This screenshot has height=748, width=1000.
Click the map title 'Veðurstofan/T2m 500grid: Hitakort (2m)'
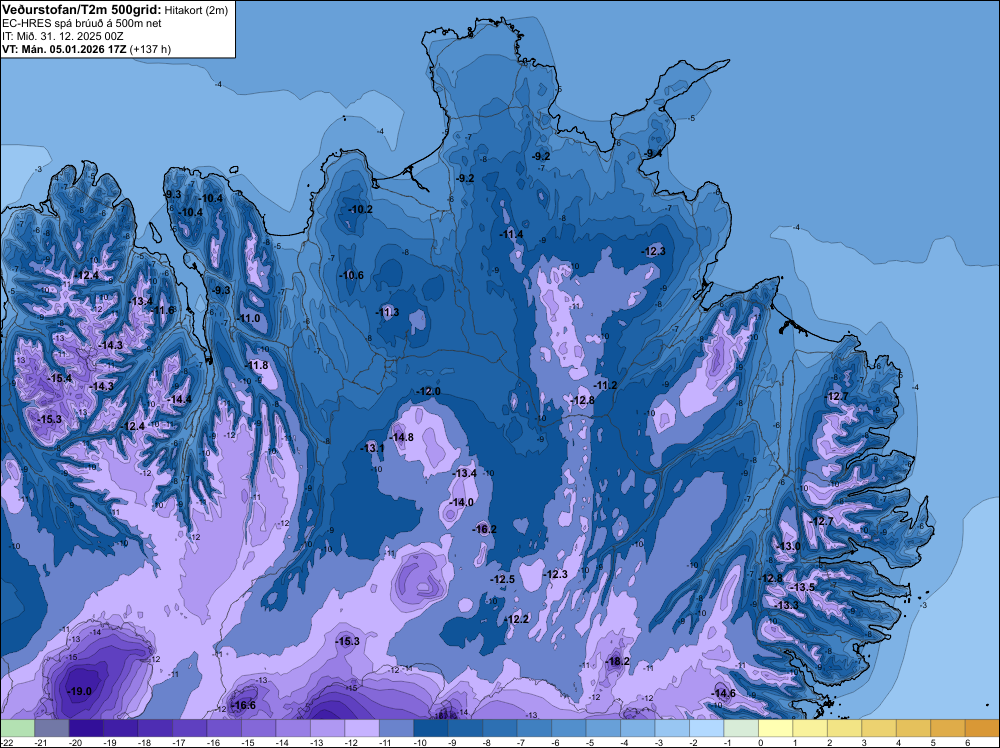click(115, 9)
